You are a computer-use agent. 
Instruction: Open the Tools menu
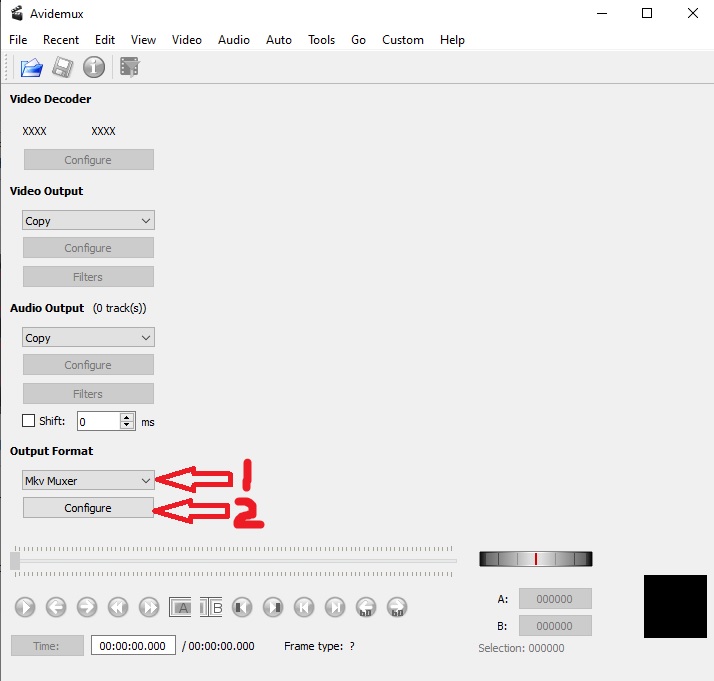coord(321,40)
